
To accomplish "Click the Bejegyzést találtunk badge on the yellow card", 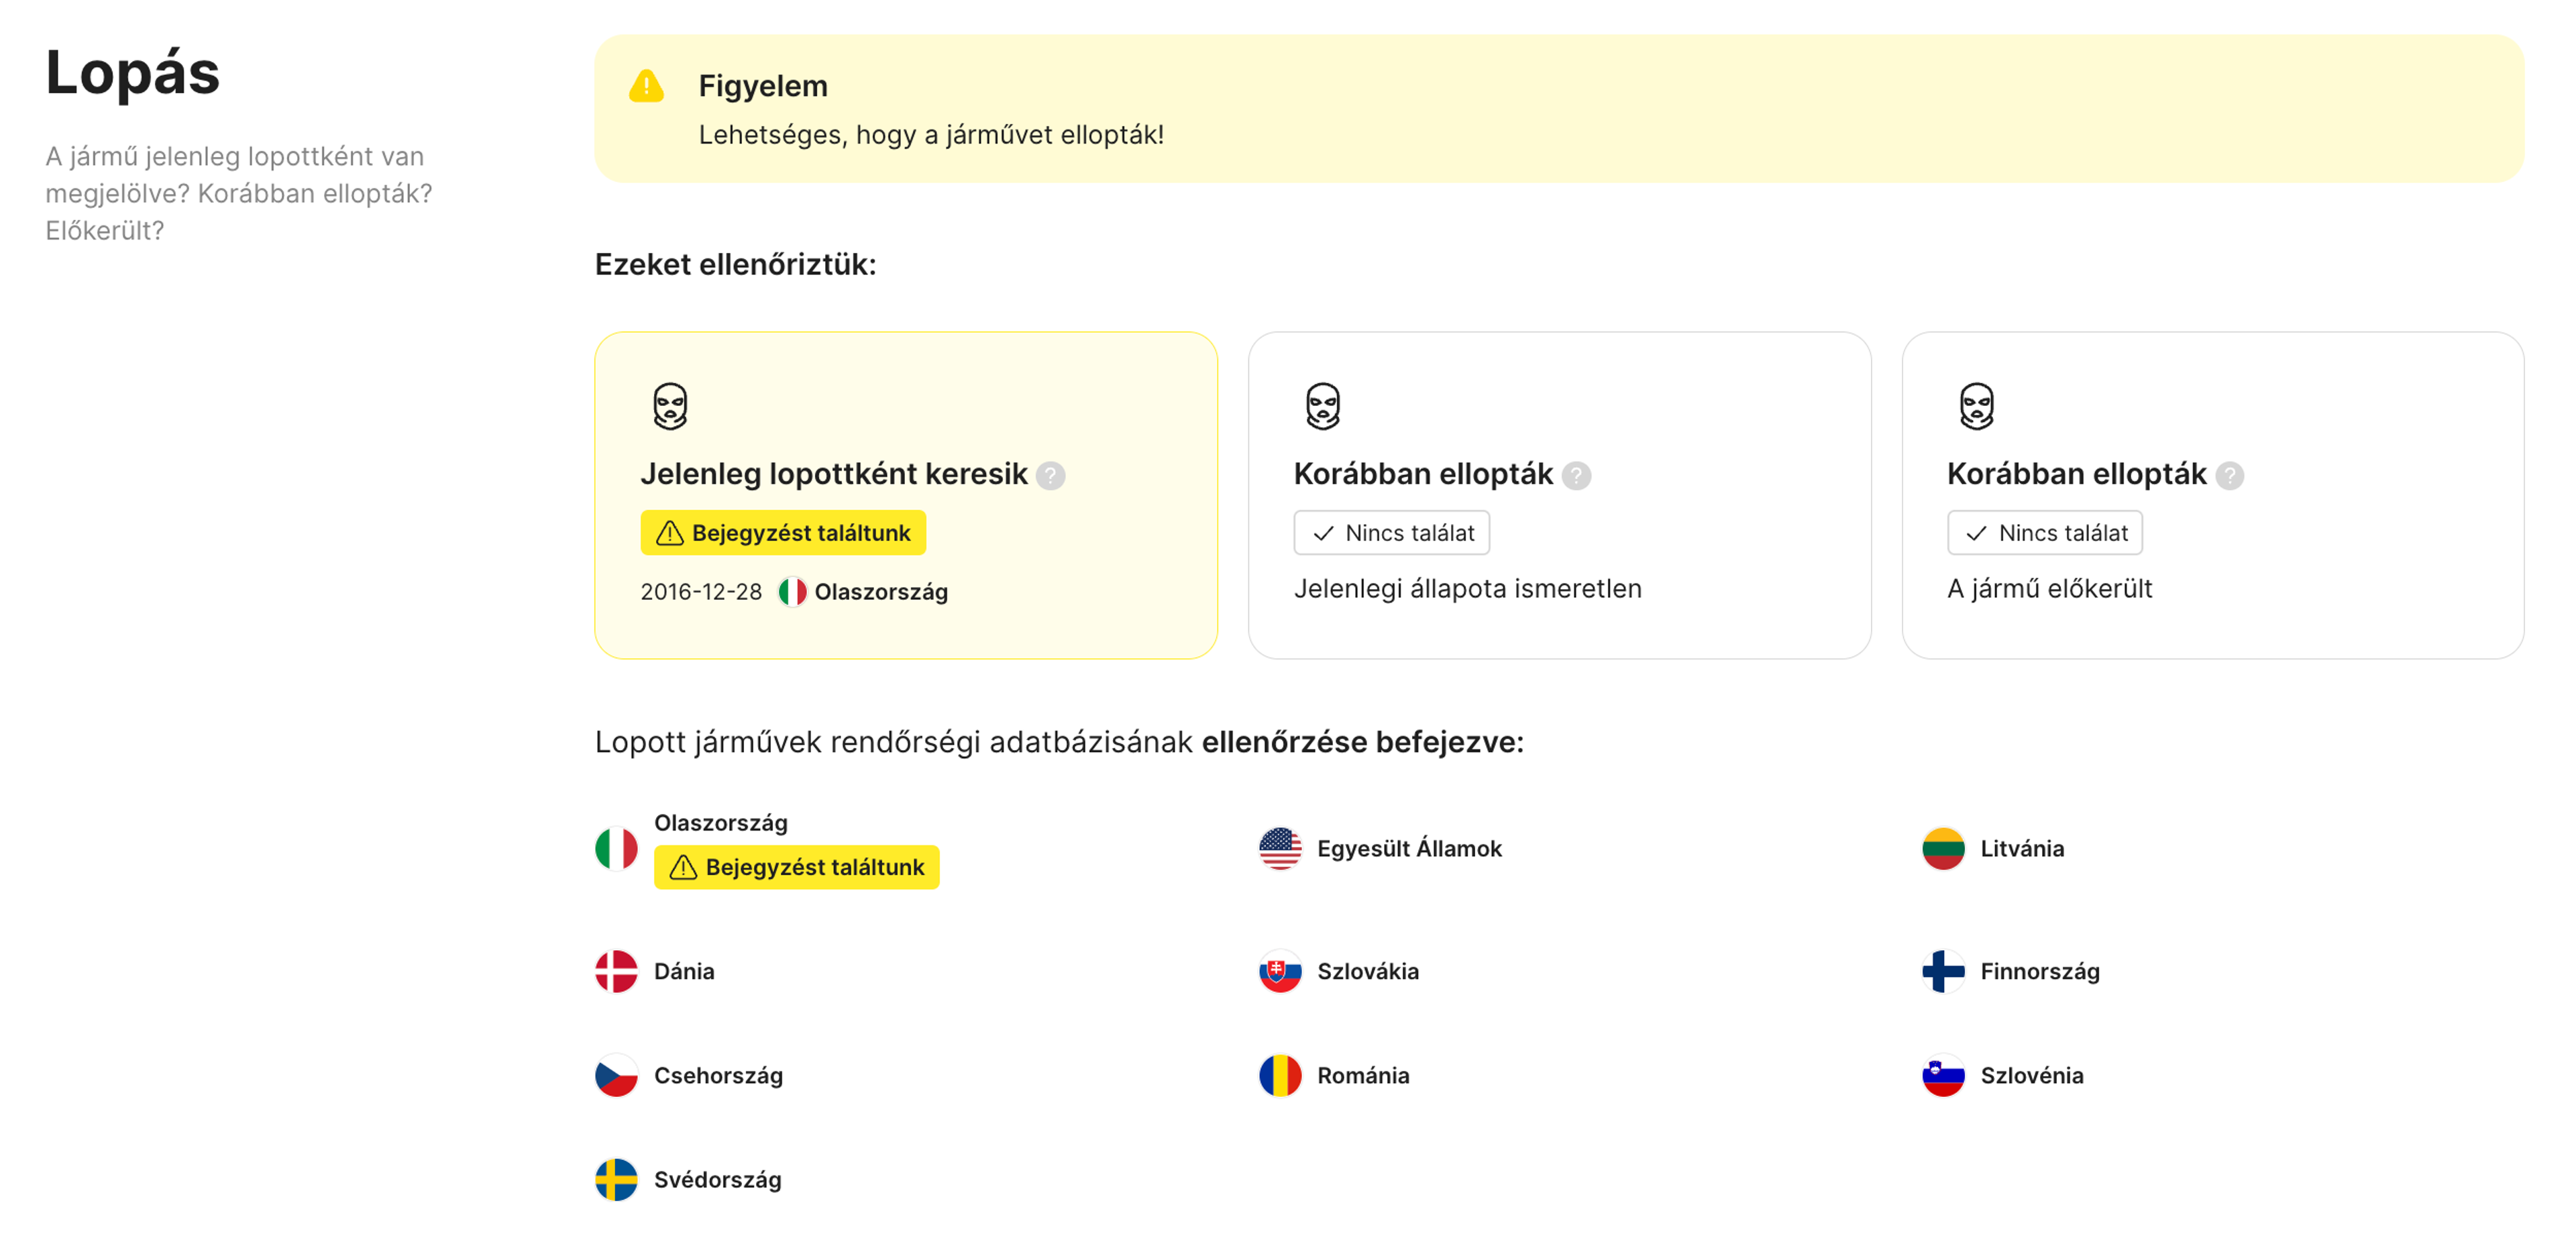I will (783, 533).
